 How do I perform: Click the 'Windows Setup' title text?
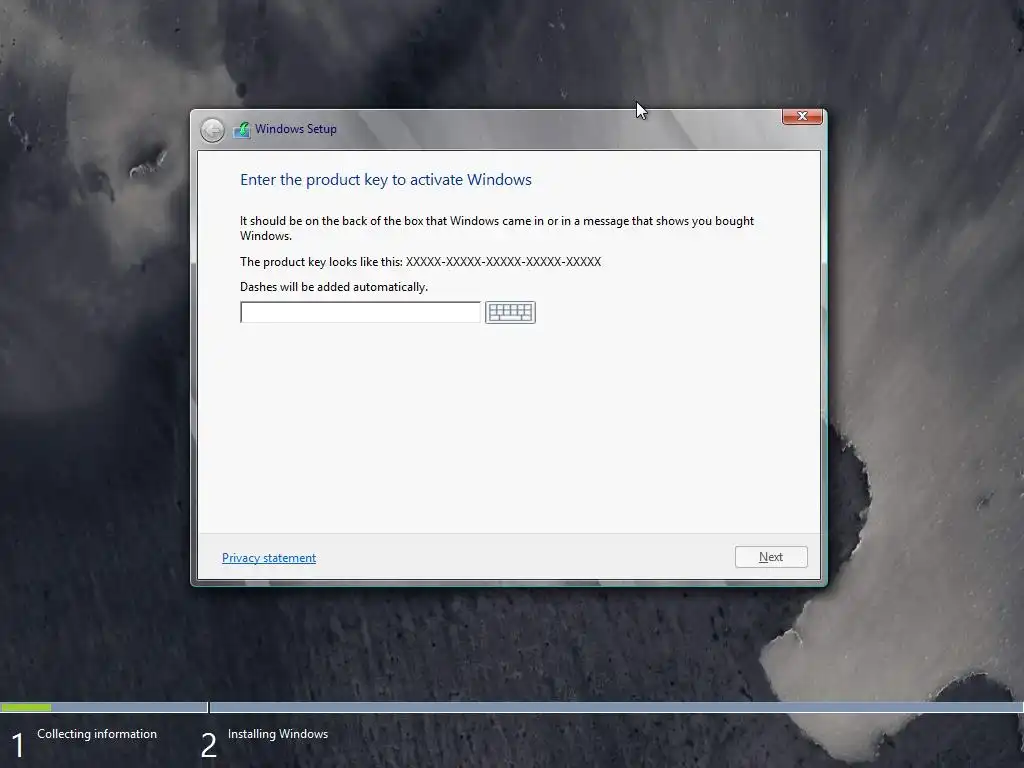(x=296, y=129)
